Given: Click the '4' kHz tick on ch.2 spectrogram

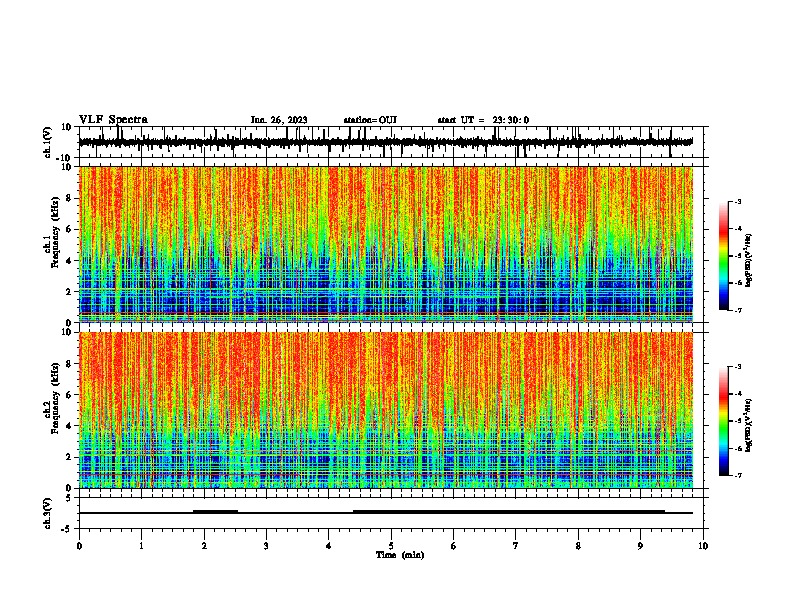Looking at the screenshot, I should tap(70, 426).
